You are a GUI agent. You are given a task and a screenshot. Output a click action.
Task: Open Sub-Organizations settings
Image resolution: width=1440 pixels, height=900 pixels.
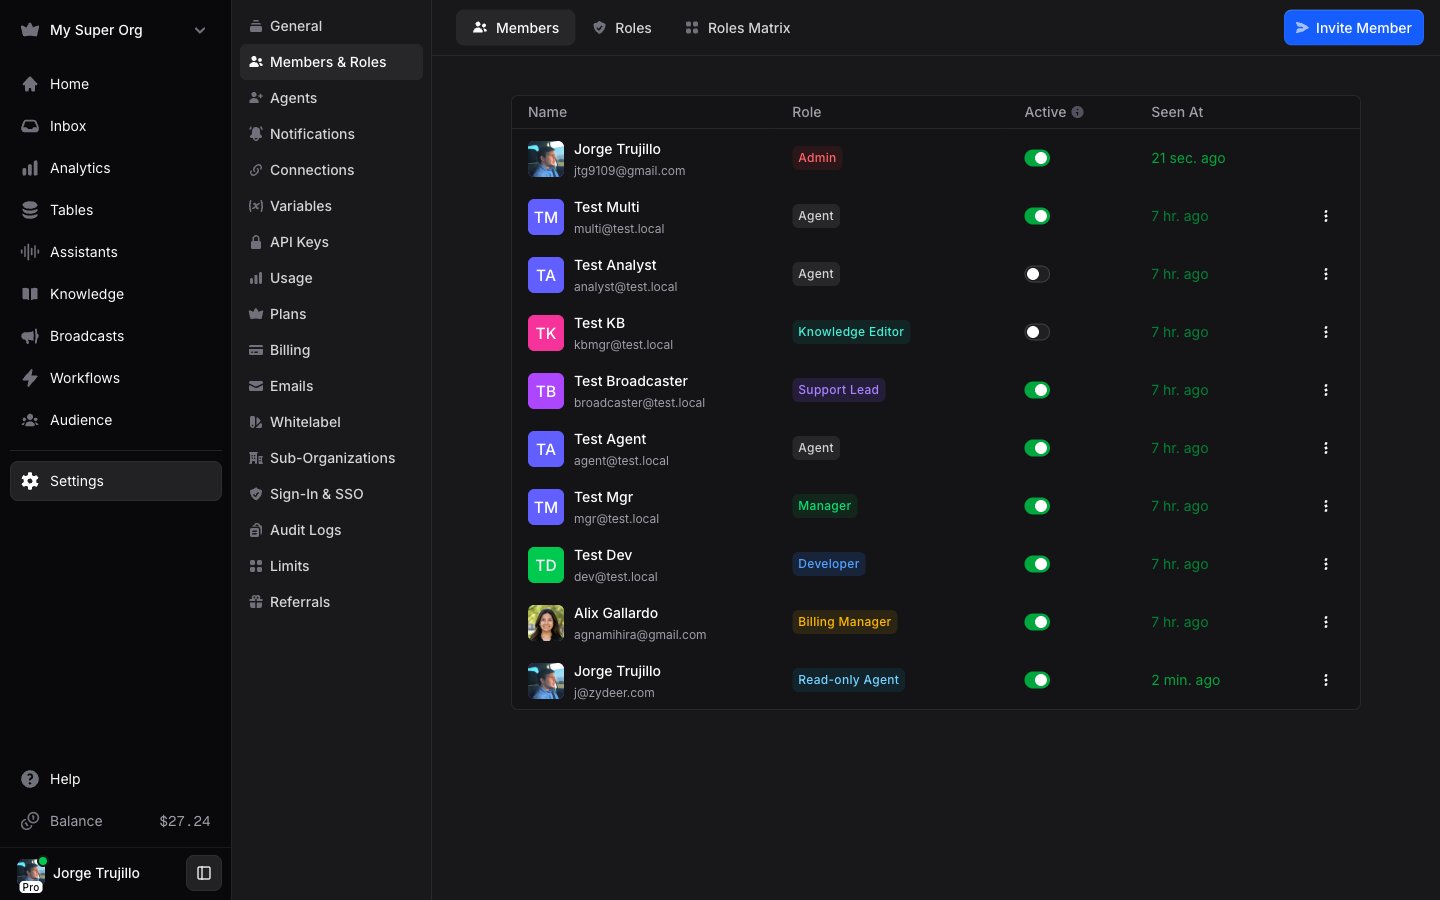(331, 458)
